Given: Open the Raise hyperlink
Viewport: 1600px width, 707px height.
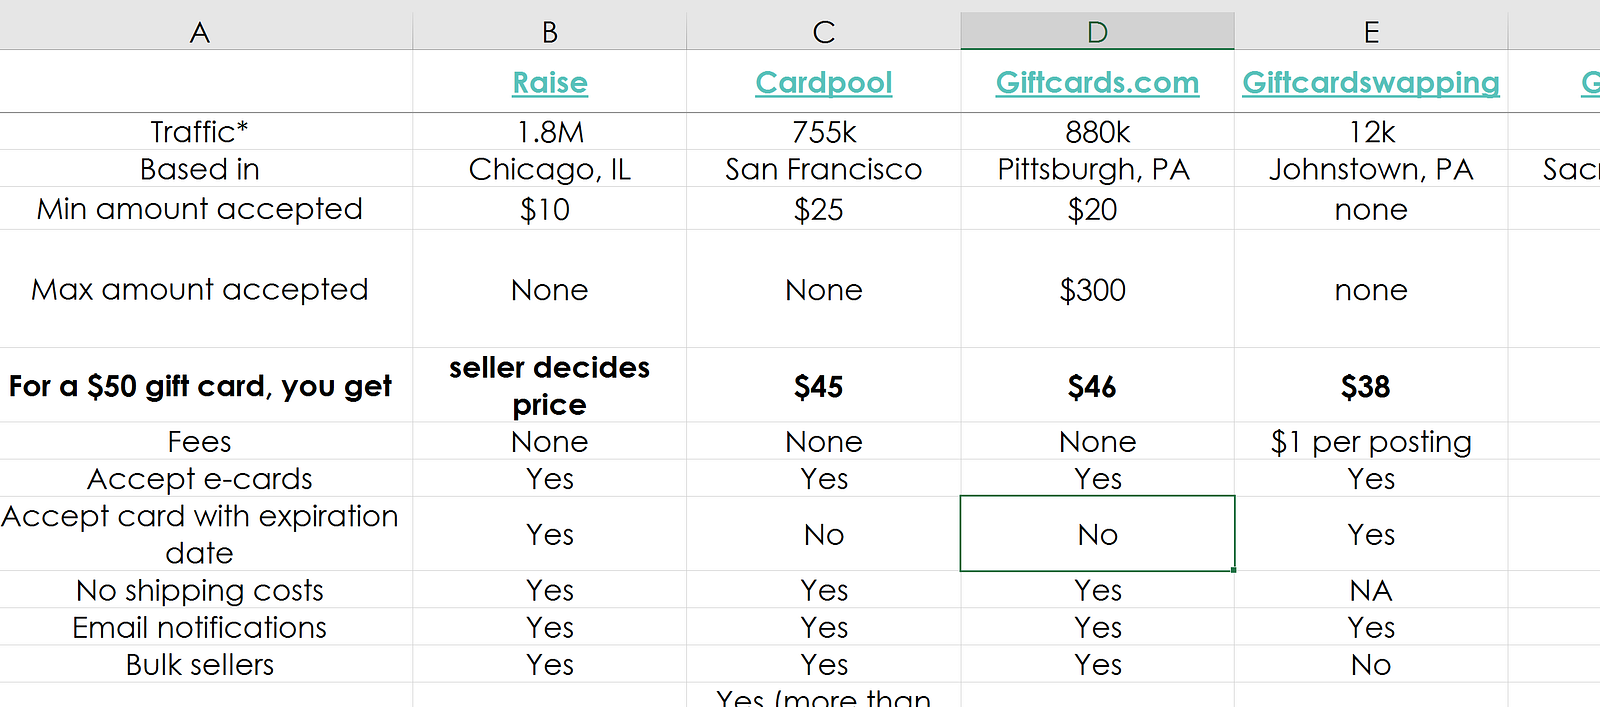Looking at the screenshot, I should 550,83.
